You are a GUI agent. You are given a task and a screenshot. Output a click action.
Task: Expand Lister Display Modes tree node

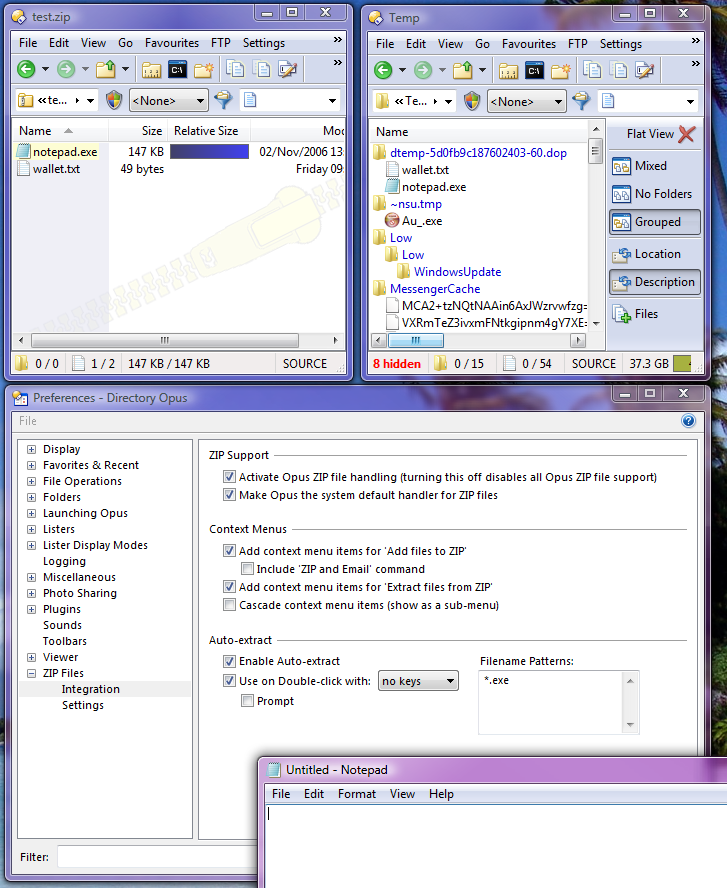(32, 545)
